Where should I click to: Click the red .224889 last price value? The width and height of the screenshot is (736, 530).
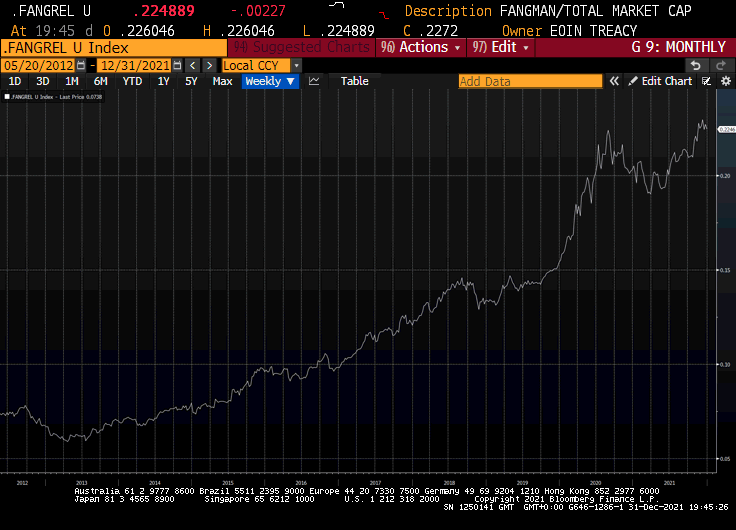[x=164, y=11]
